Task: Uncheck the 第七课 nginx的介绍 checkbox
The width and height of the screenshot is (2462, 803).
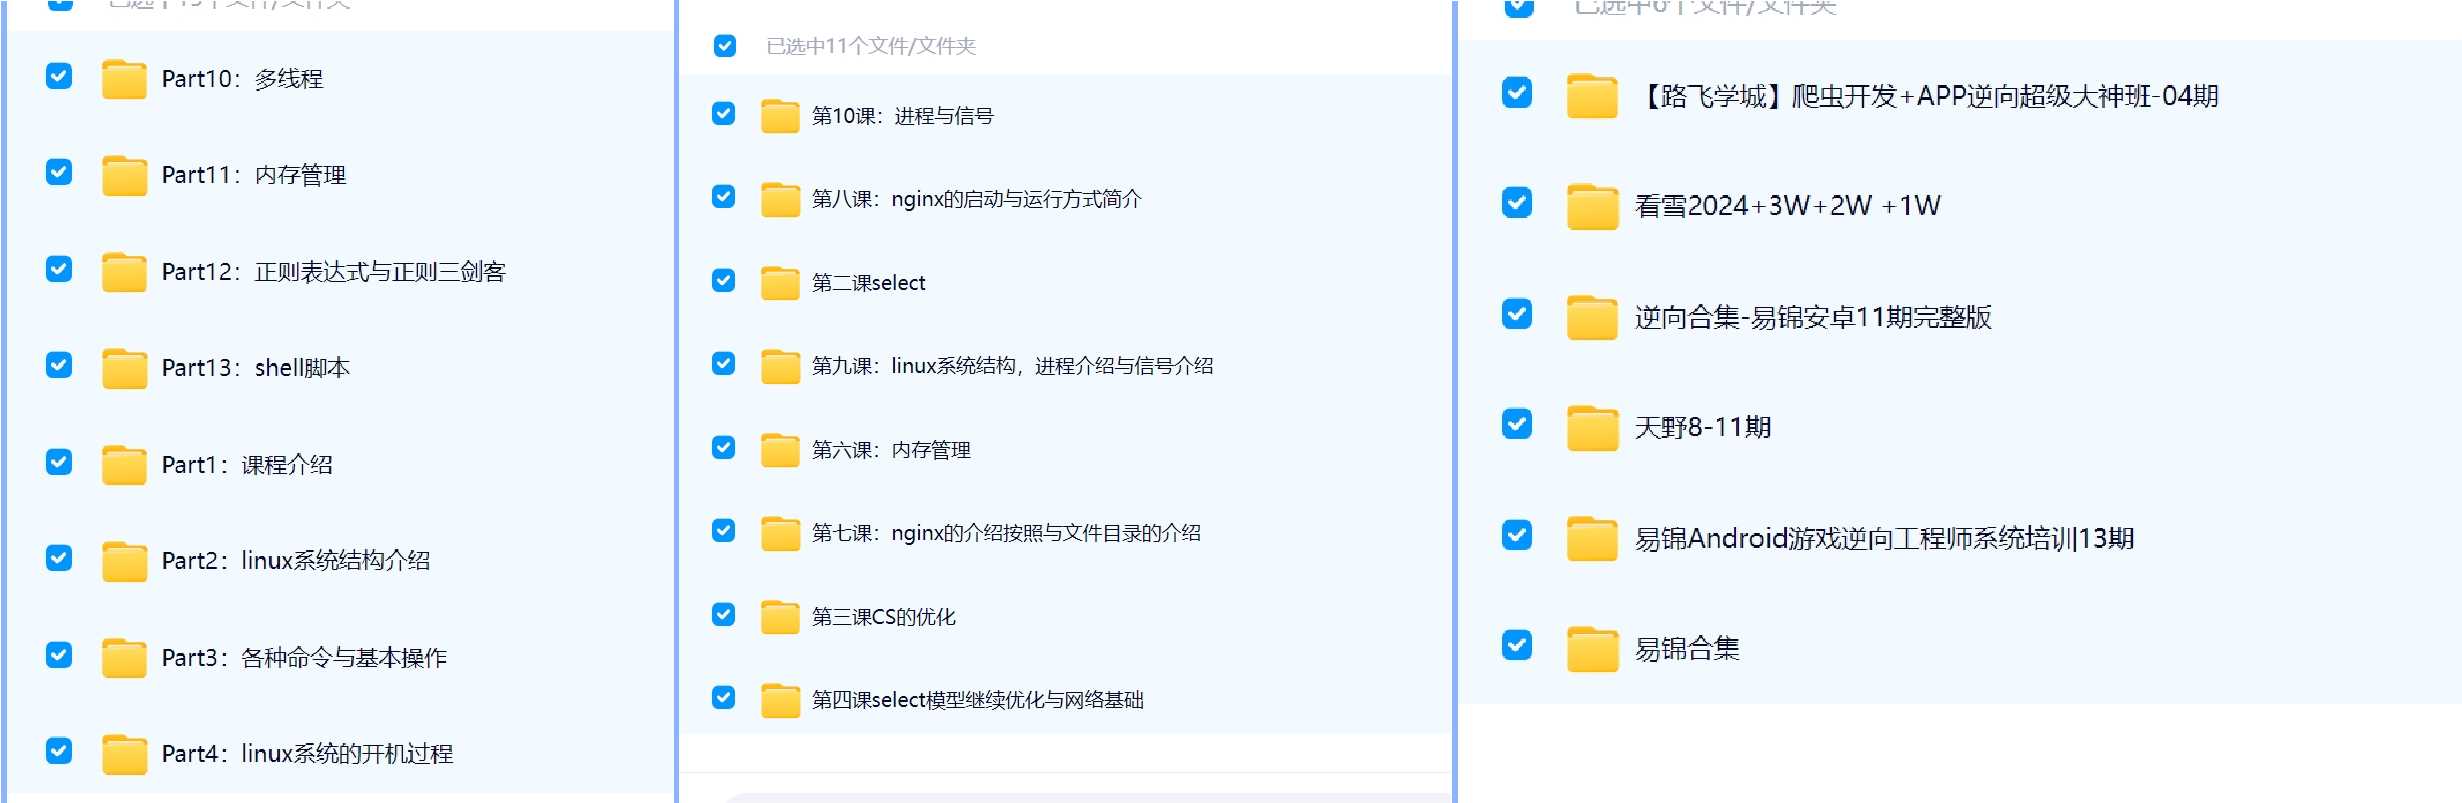Action: click(x=723, y=530)
